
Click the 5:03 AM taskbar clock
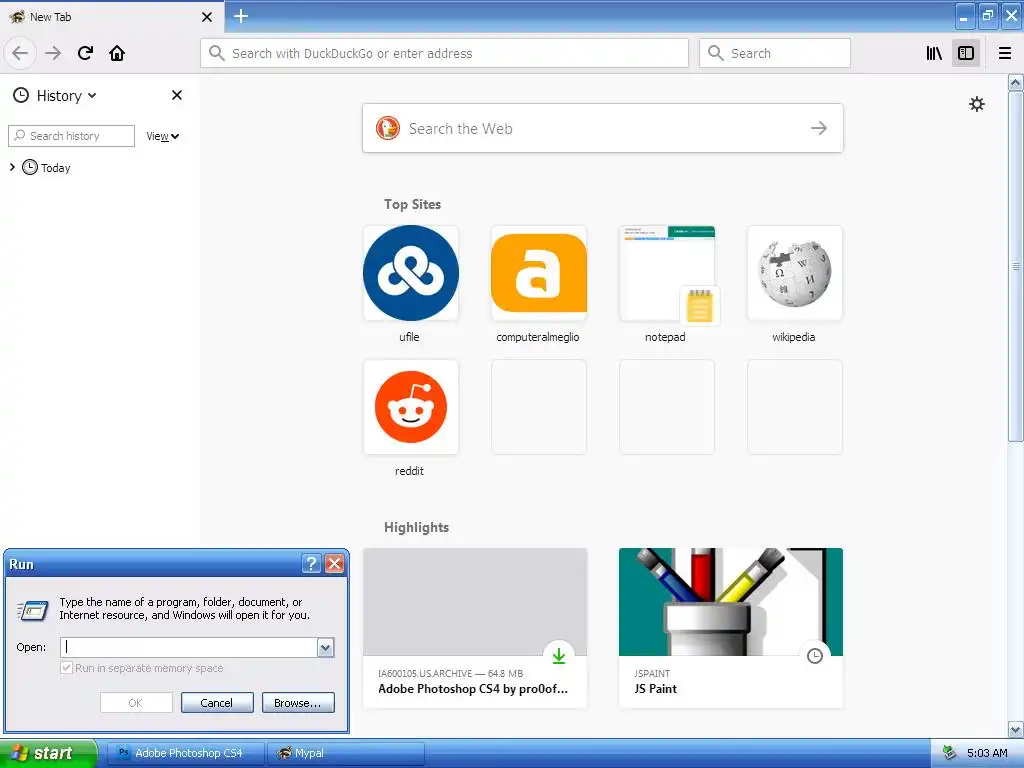pos(987,753)
